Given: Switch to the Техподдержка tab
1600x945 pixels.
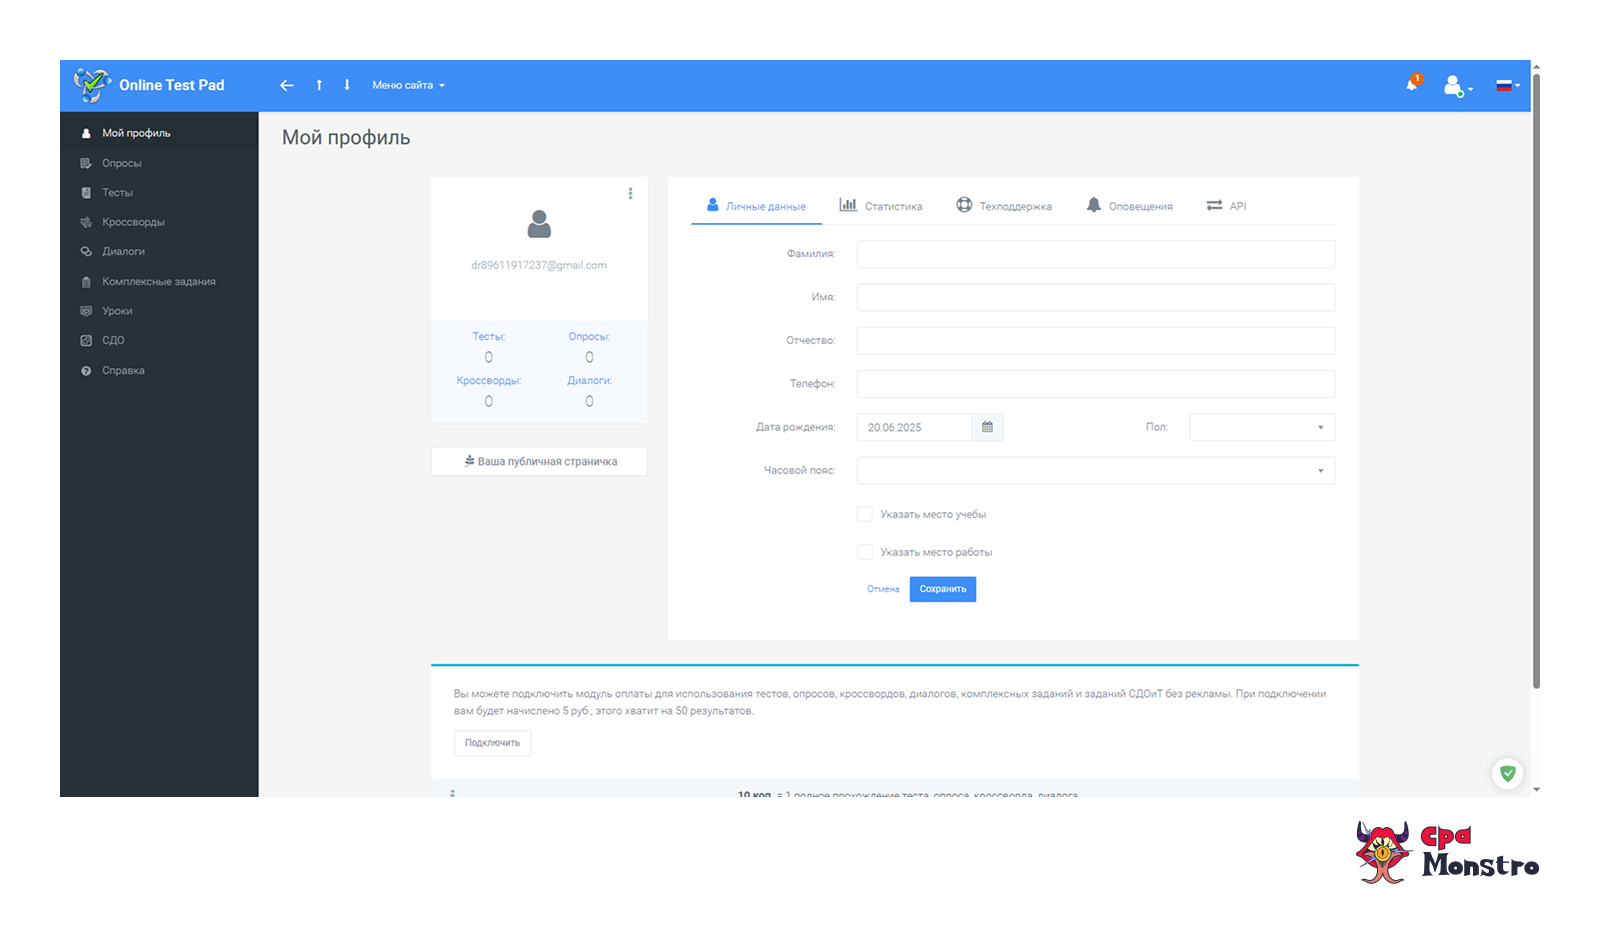Looking at the screenshot, I should tap(1004, 206).
